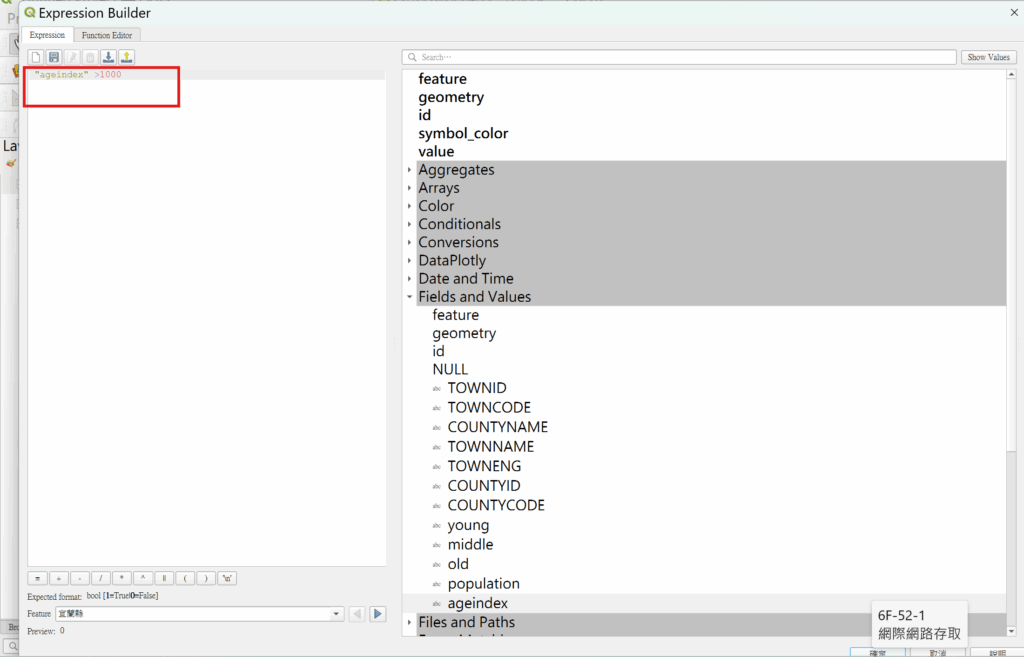Click into the expression text editor

pos(206,317)
